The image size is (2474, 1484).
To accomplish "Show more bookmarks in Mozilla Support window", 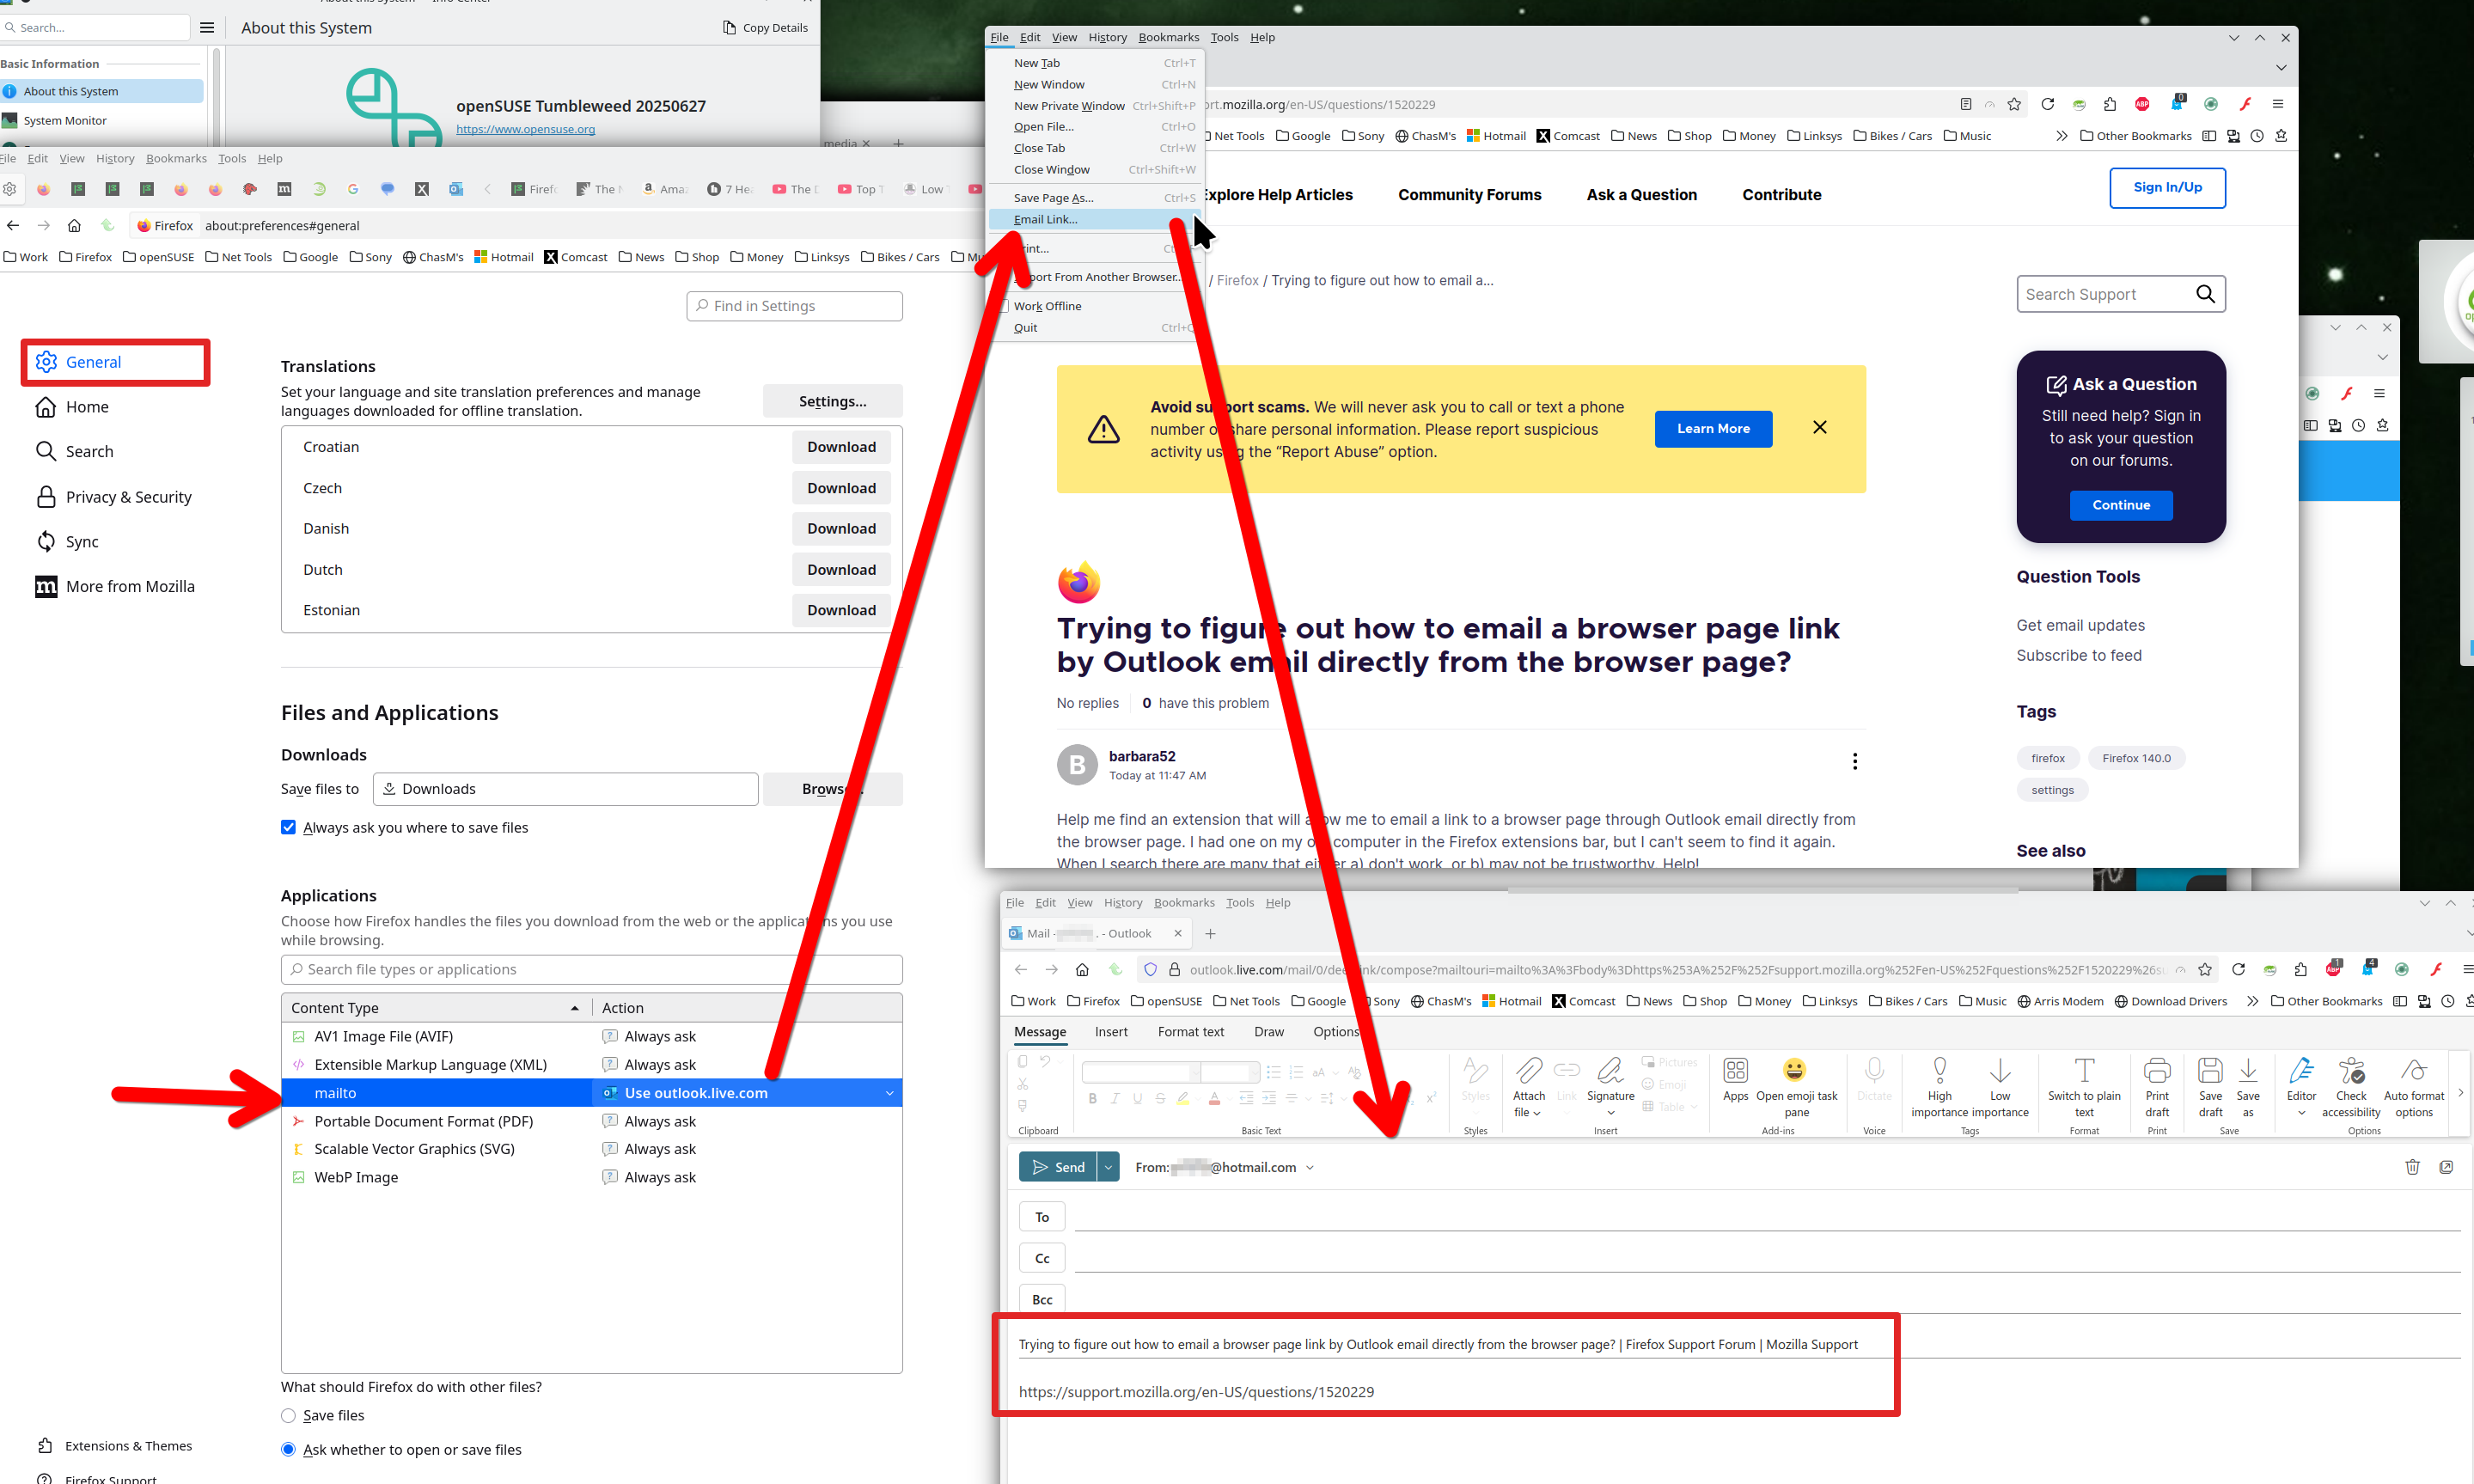I will [x=2061, y=136].
